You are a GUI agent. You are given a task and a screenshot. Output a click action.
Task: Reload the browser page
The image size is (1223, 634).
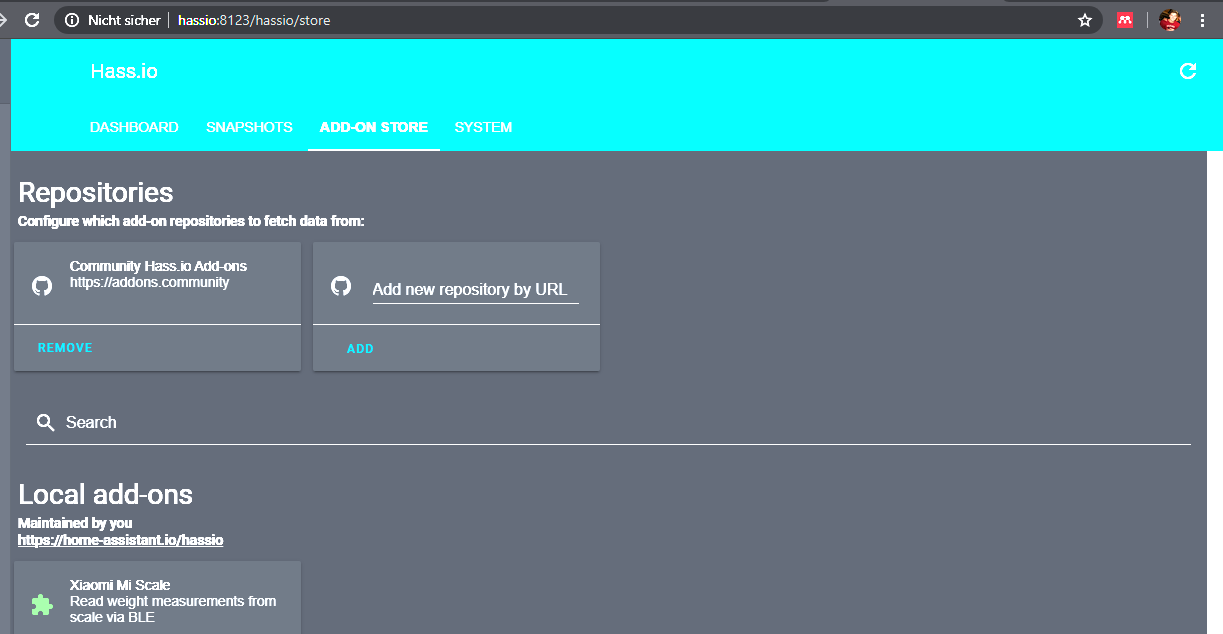32,19
